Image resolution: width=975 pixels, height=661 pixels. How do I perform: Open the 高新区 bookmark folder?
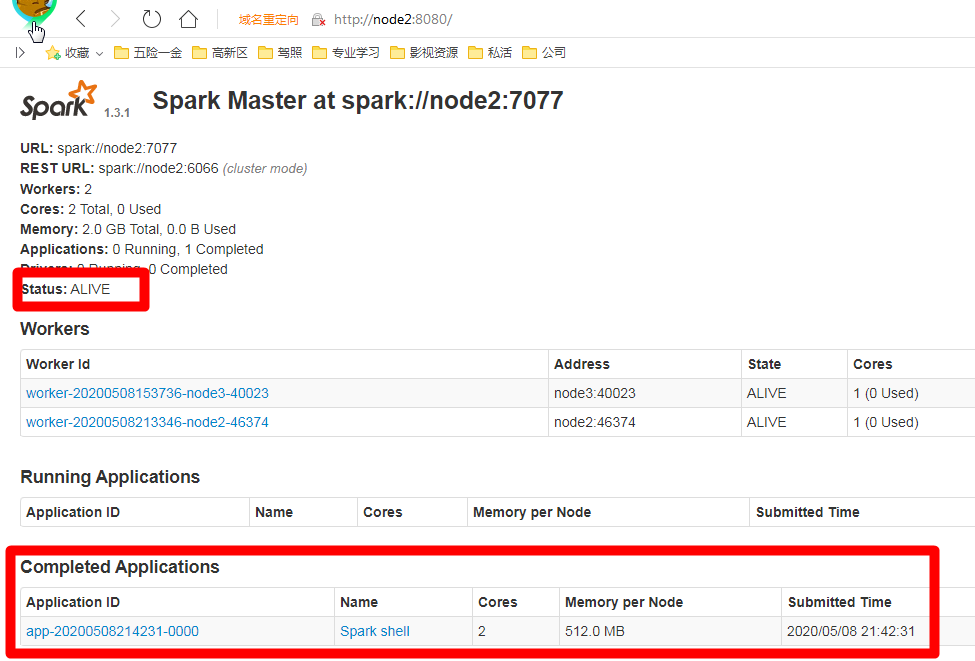[x=220, y=53]
